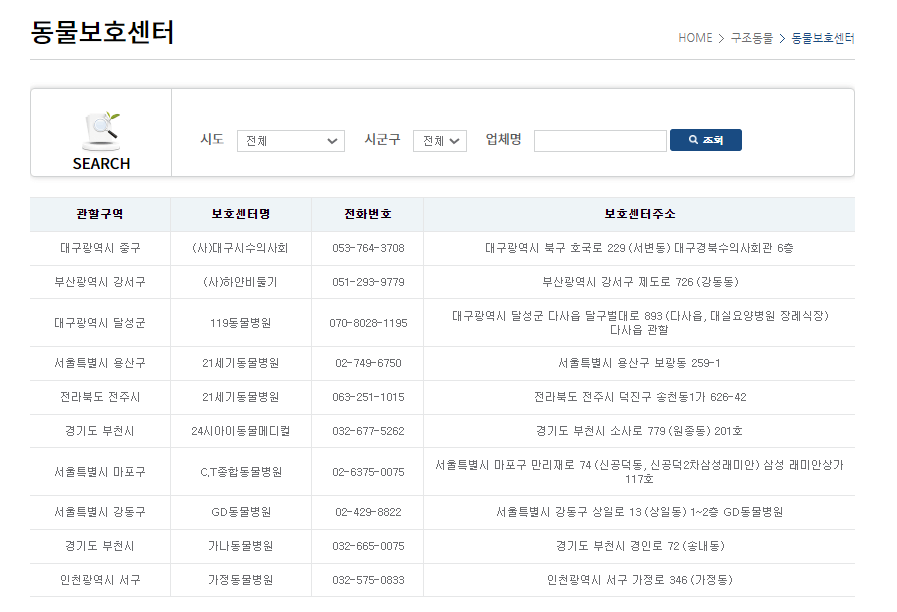Select the 동물보호센터 breadcrumb item
The height and width of the screenshot is (612, 897).
[821, 37]
